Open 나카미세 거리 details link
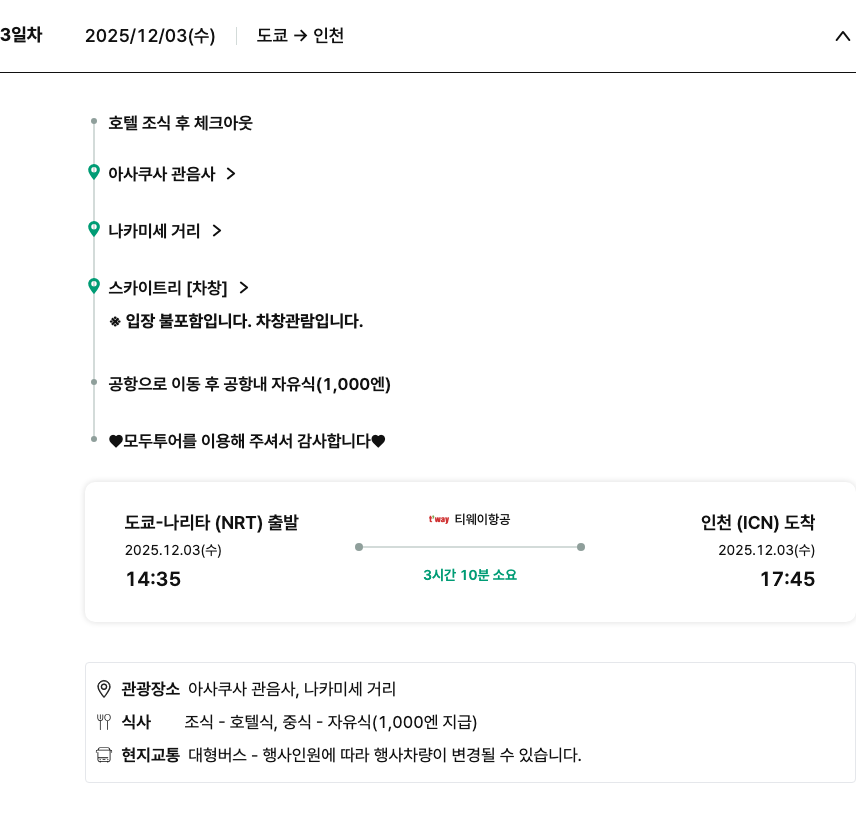This screenshot has height=823, width=856. [154, 231]
